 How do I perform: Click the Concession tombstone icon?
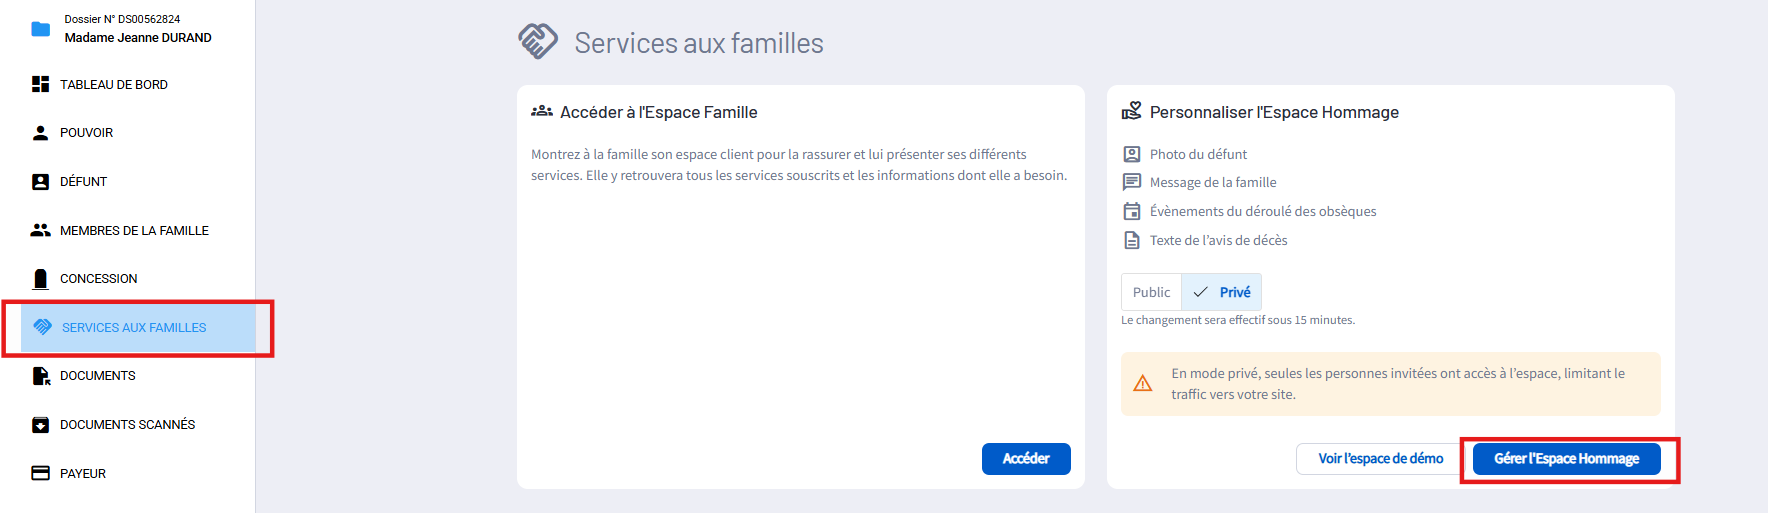click(40, 279)
